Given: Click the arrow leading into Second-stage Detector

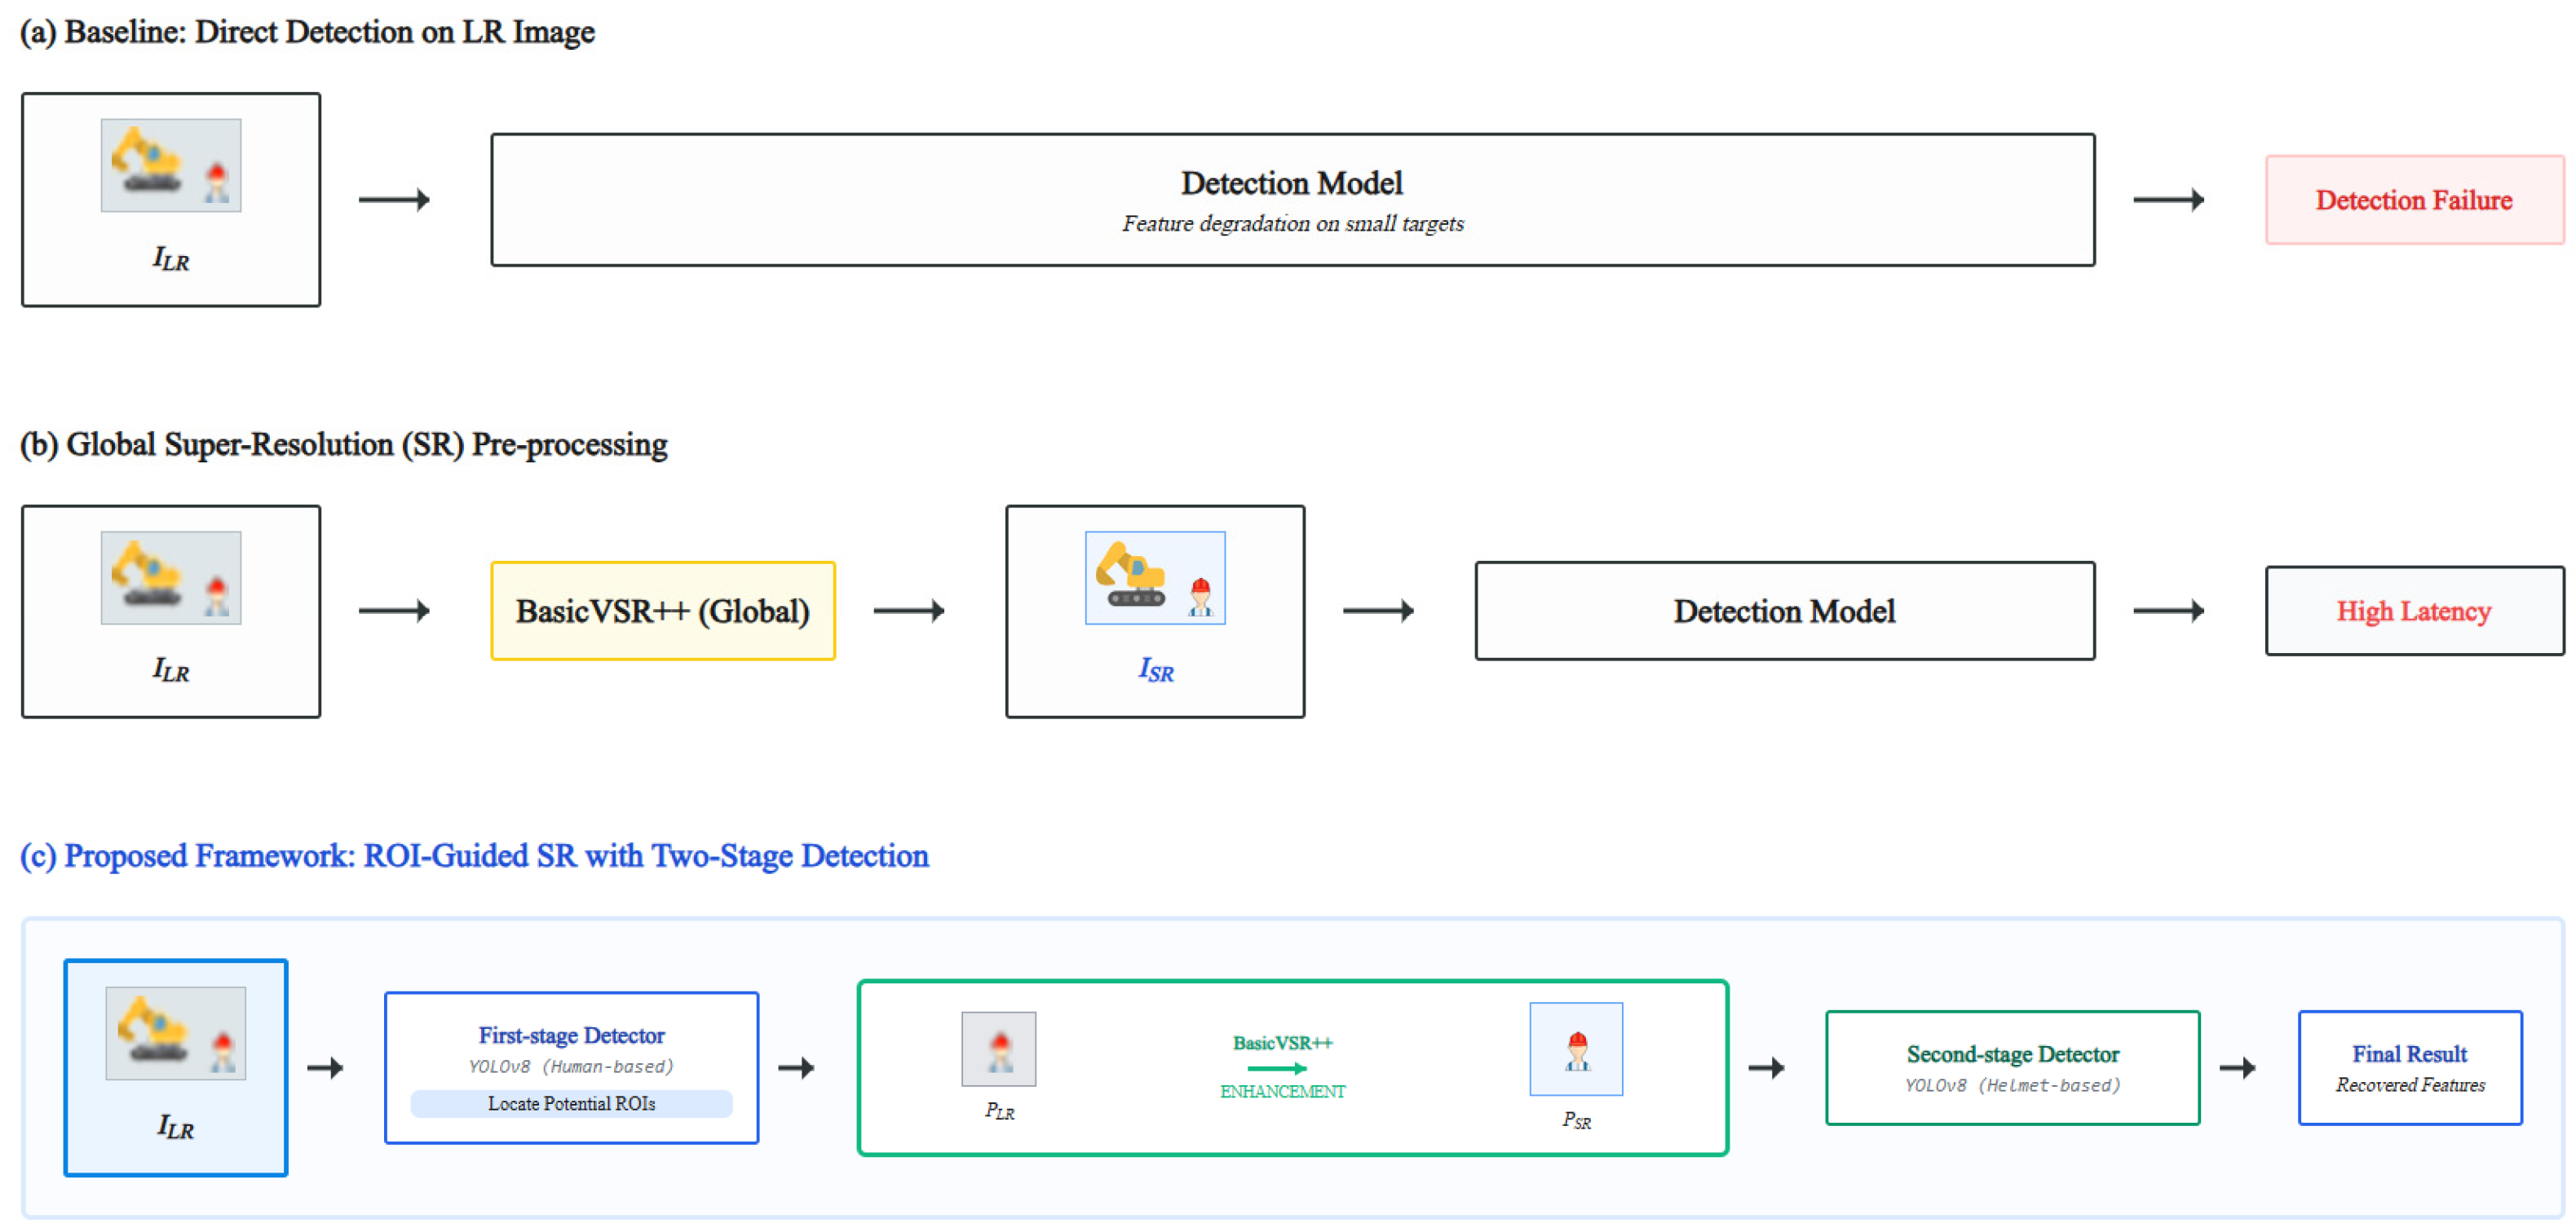Looking at the screenshot, I should click(1766, 1068).
